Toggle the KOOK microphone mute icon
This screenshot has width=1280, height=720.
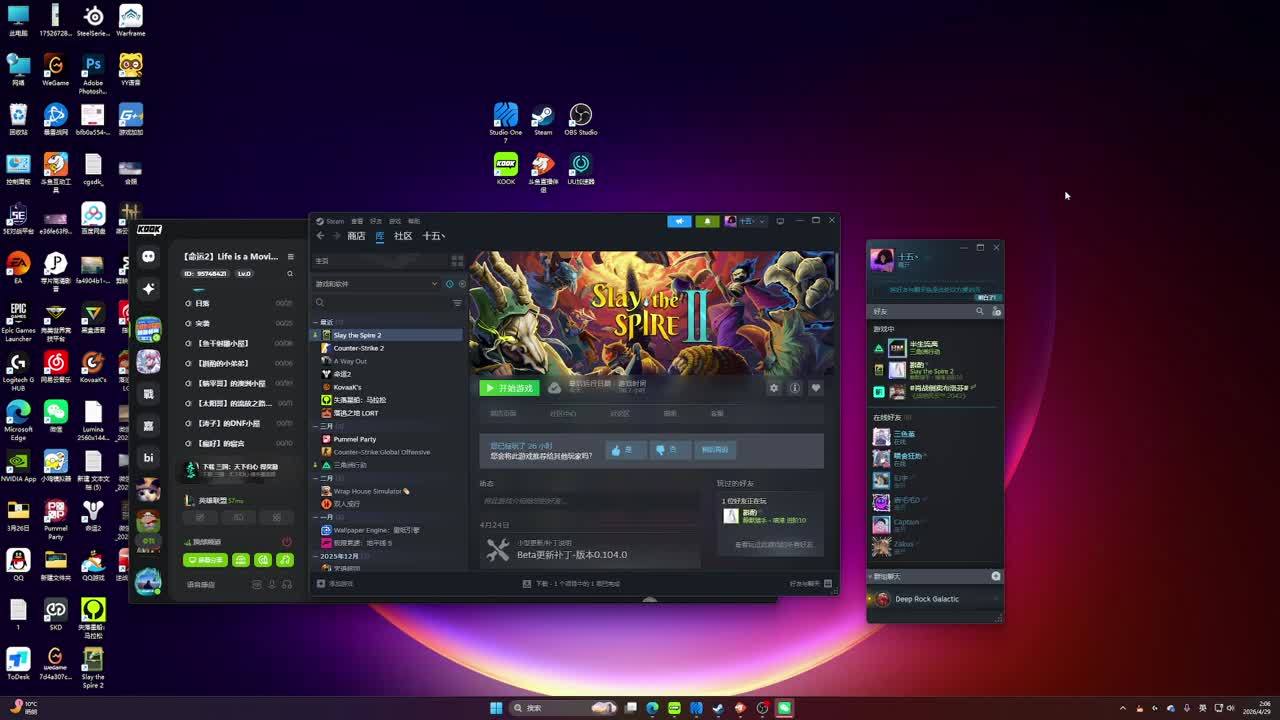[x=271, y=585]
